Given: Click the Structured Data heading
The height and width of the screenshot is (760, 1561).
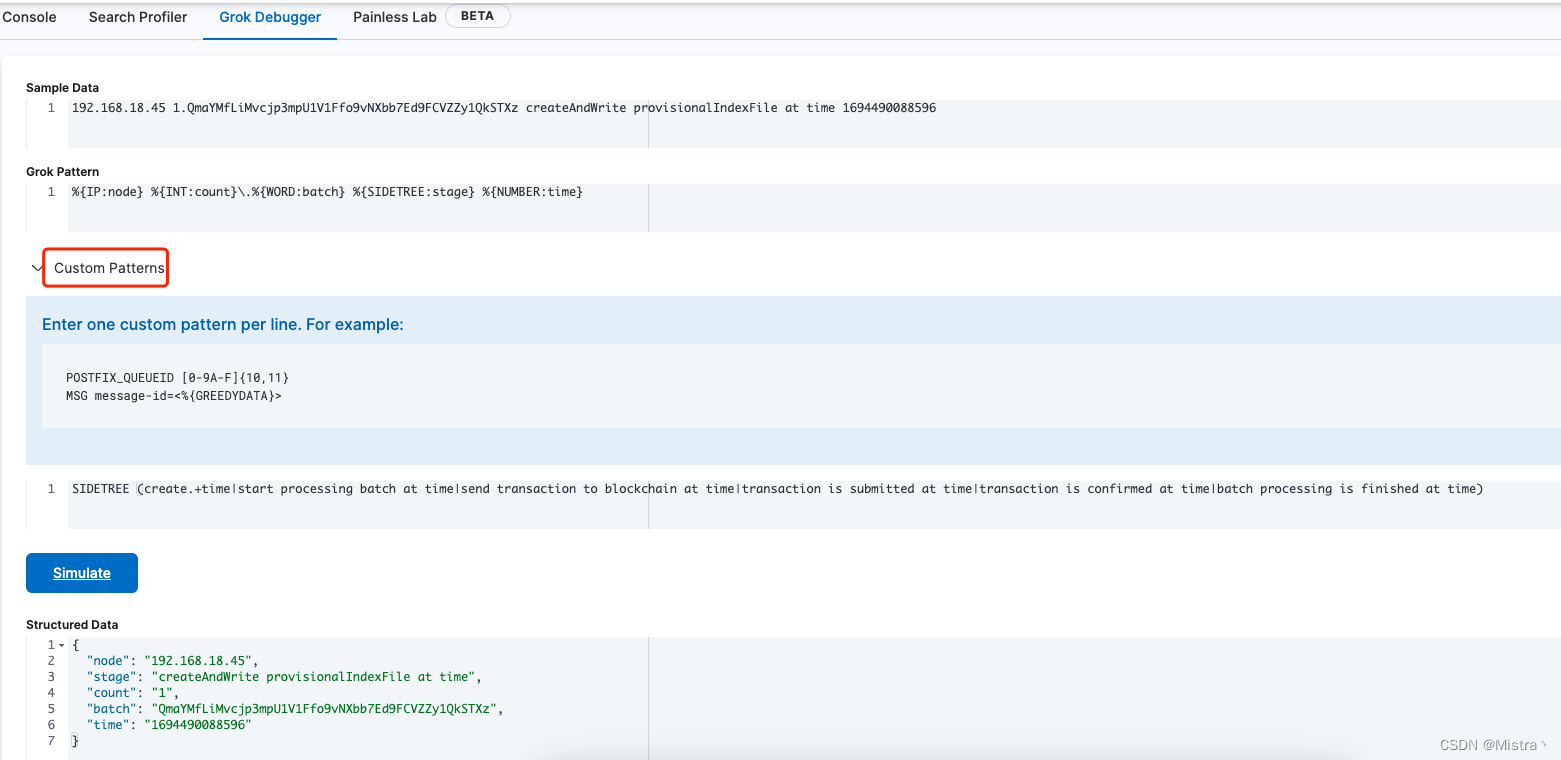Looking at the screenshot, I should [72, 625].
